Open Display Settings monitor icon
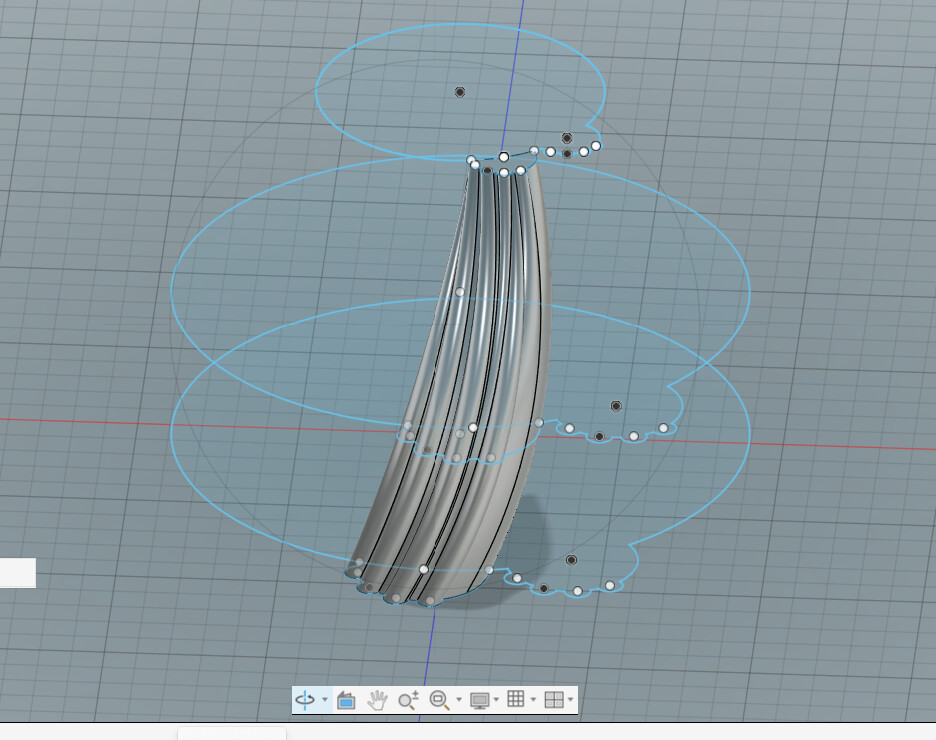936x740 pixels. point(480,700)
